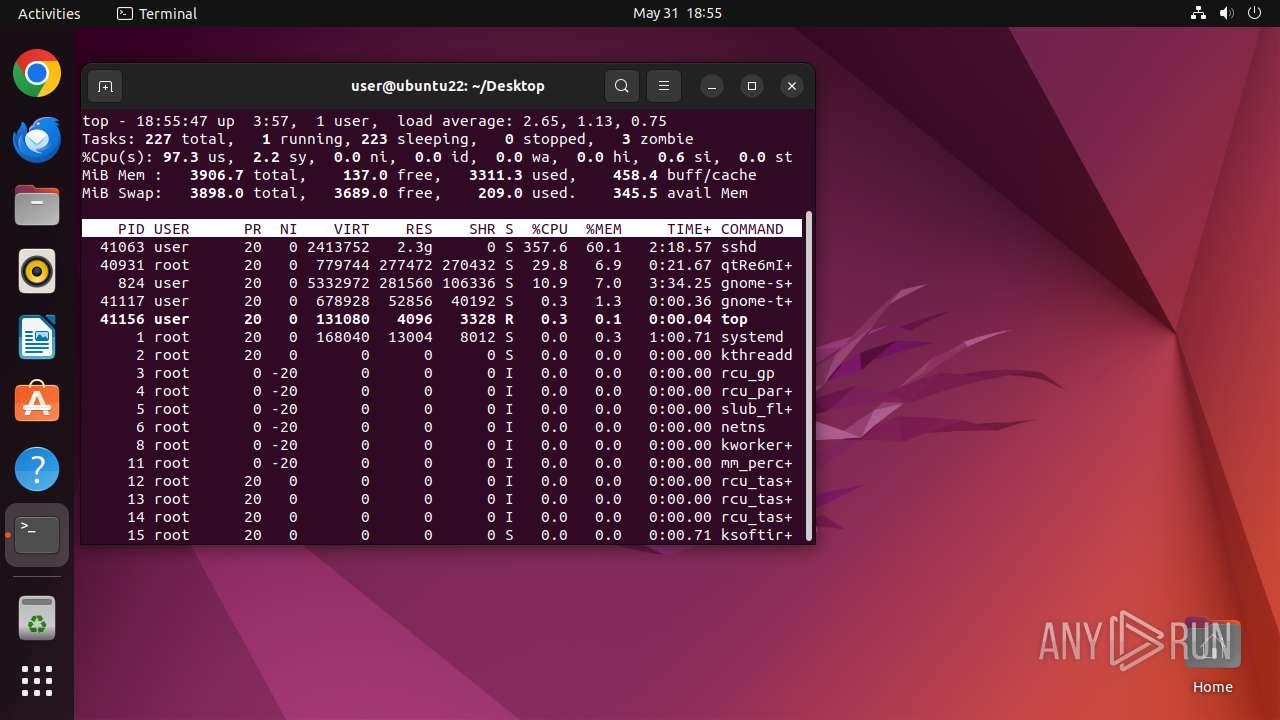The height and width of the screenshot is (720, 1280).
Task: Open Google Chrome from the dock
Action: pyautogui.click(x=37, y=73)
